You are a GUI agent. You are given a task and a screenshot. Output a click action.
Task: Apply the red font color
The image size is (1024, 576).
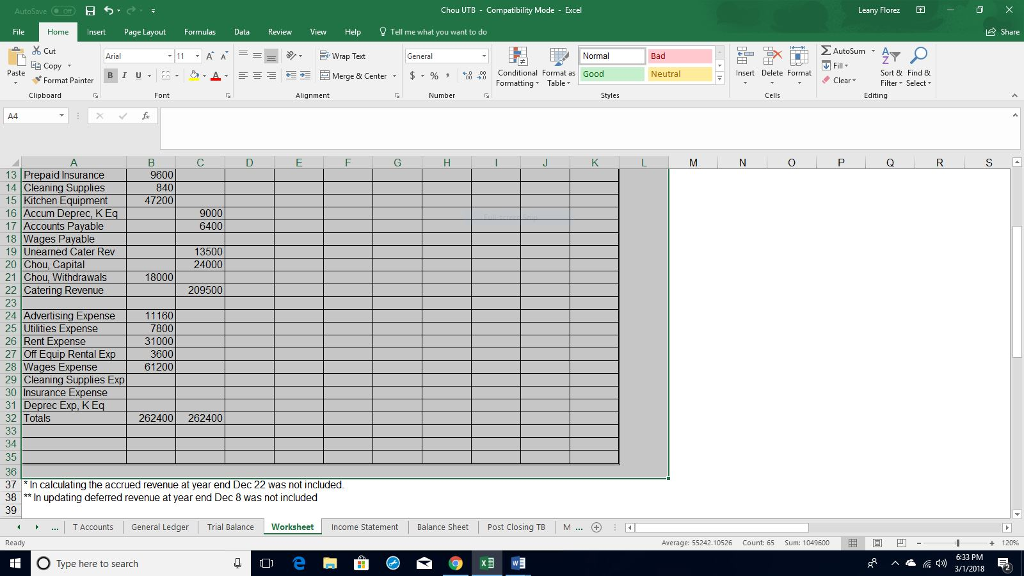tap(216, 76)
